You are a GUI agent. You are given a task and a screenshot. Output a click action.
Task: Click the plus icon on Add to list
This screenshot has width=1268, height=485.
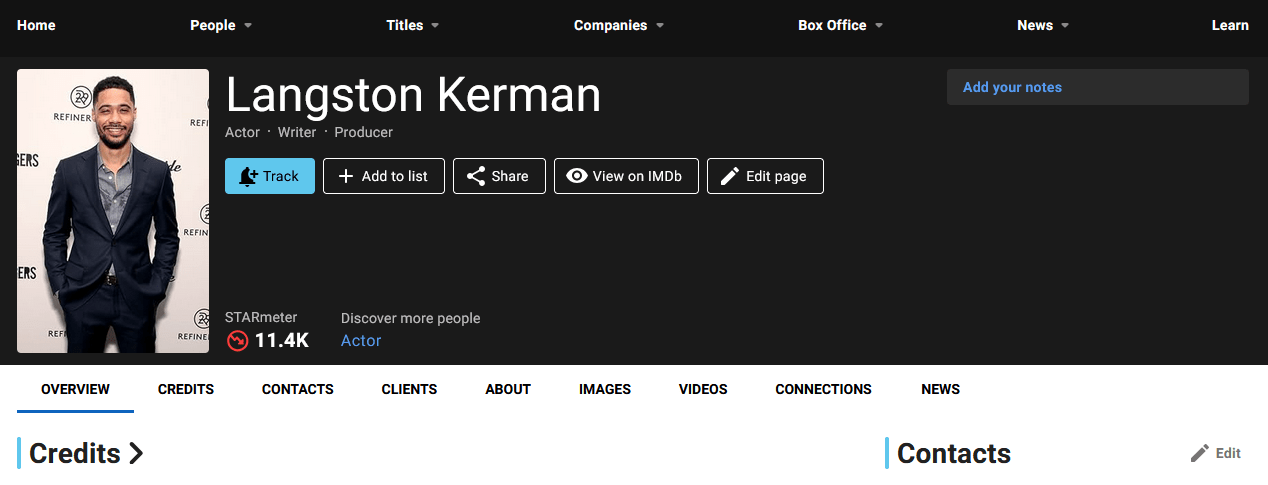click(346, 177)
